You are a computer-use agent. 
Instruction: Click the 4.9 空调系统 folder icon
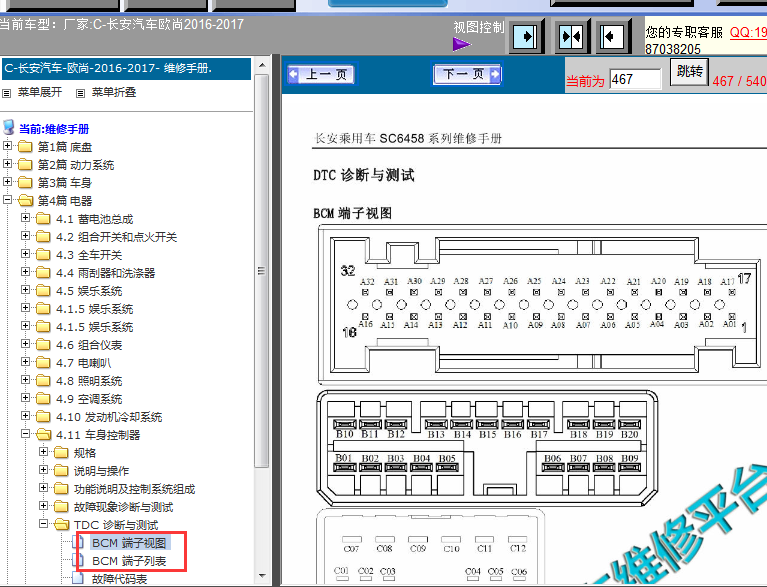pos(43,398)
